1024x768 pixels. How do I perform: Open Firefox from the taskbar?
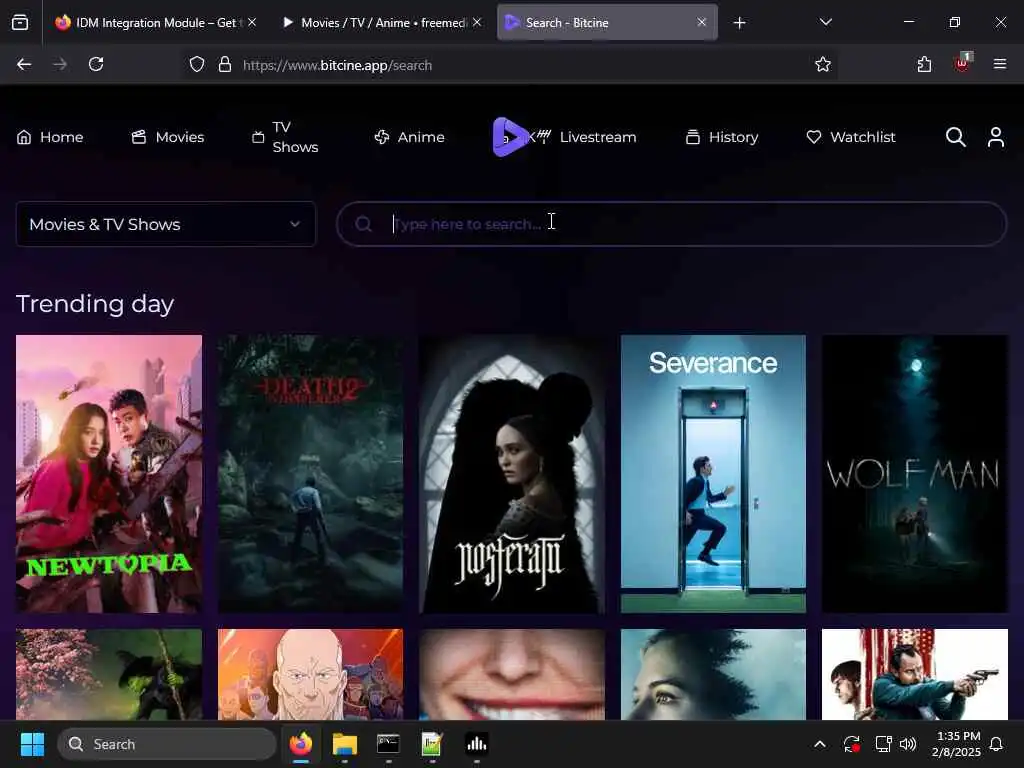coord(300,744)
